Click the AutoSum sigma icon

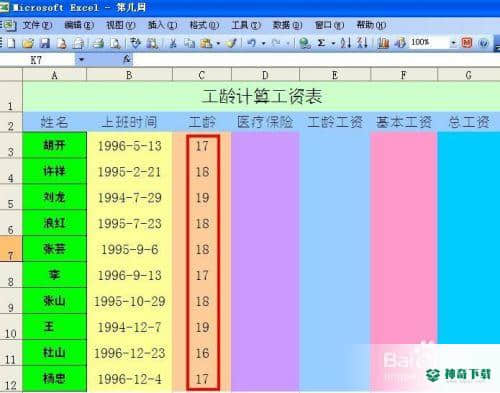coord(321,43)
